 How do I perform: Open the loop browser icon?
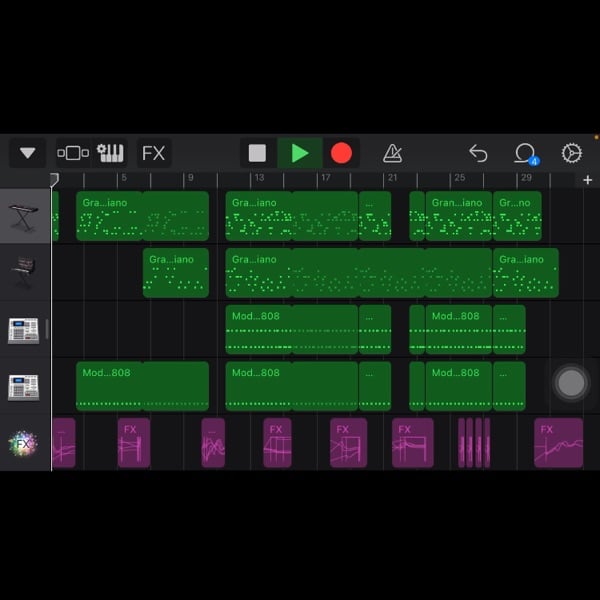pos(525,153)
